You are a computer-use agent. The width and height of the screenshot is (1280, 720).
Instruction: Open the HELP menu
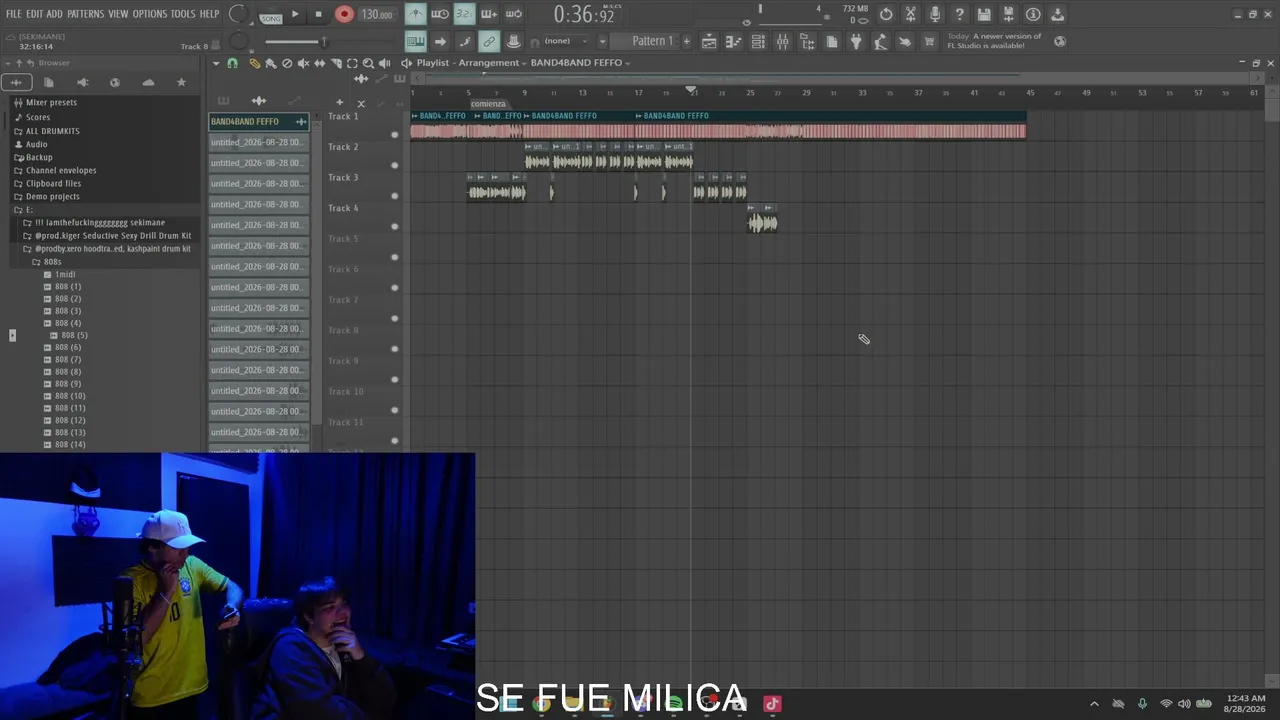[x=209, y=14]
